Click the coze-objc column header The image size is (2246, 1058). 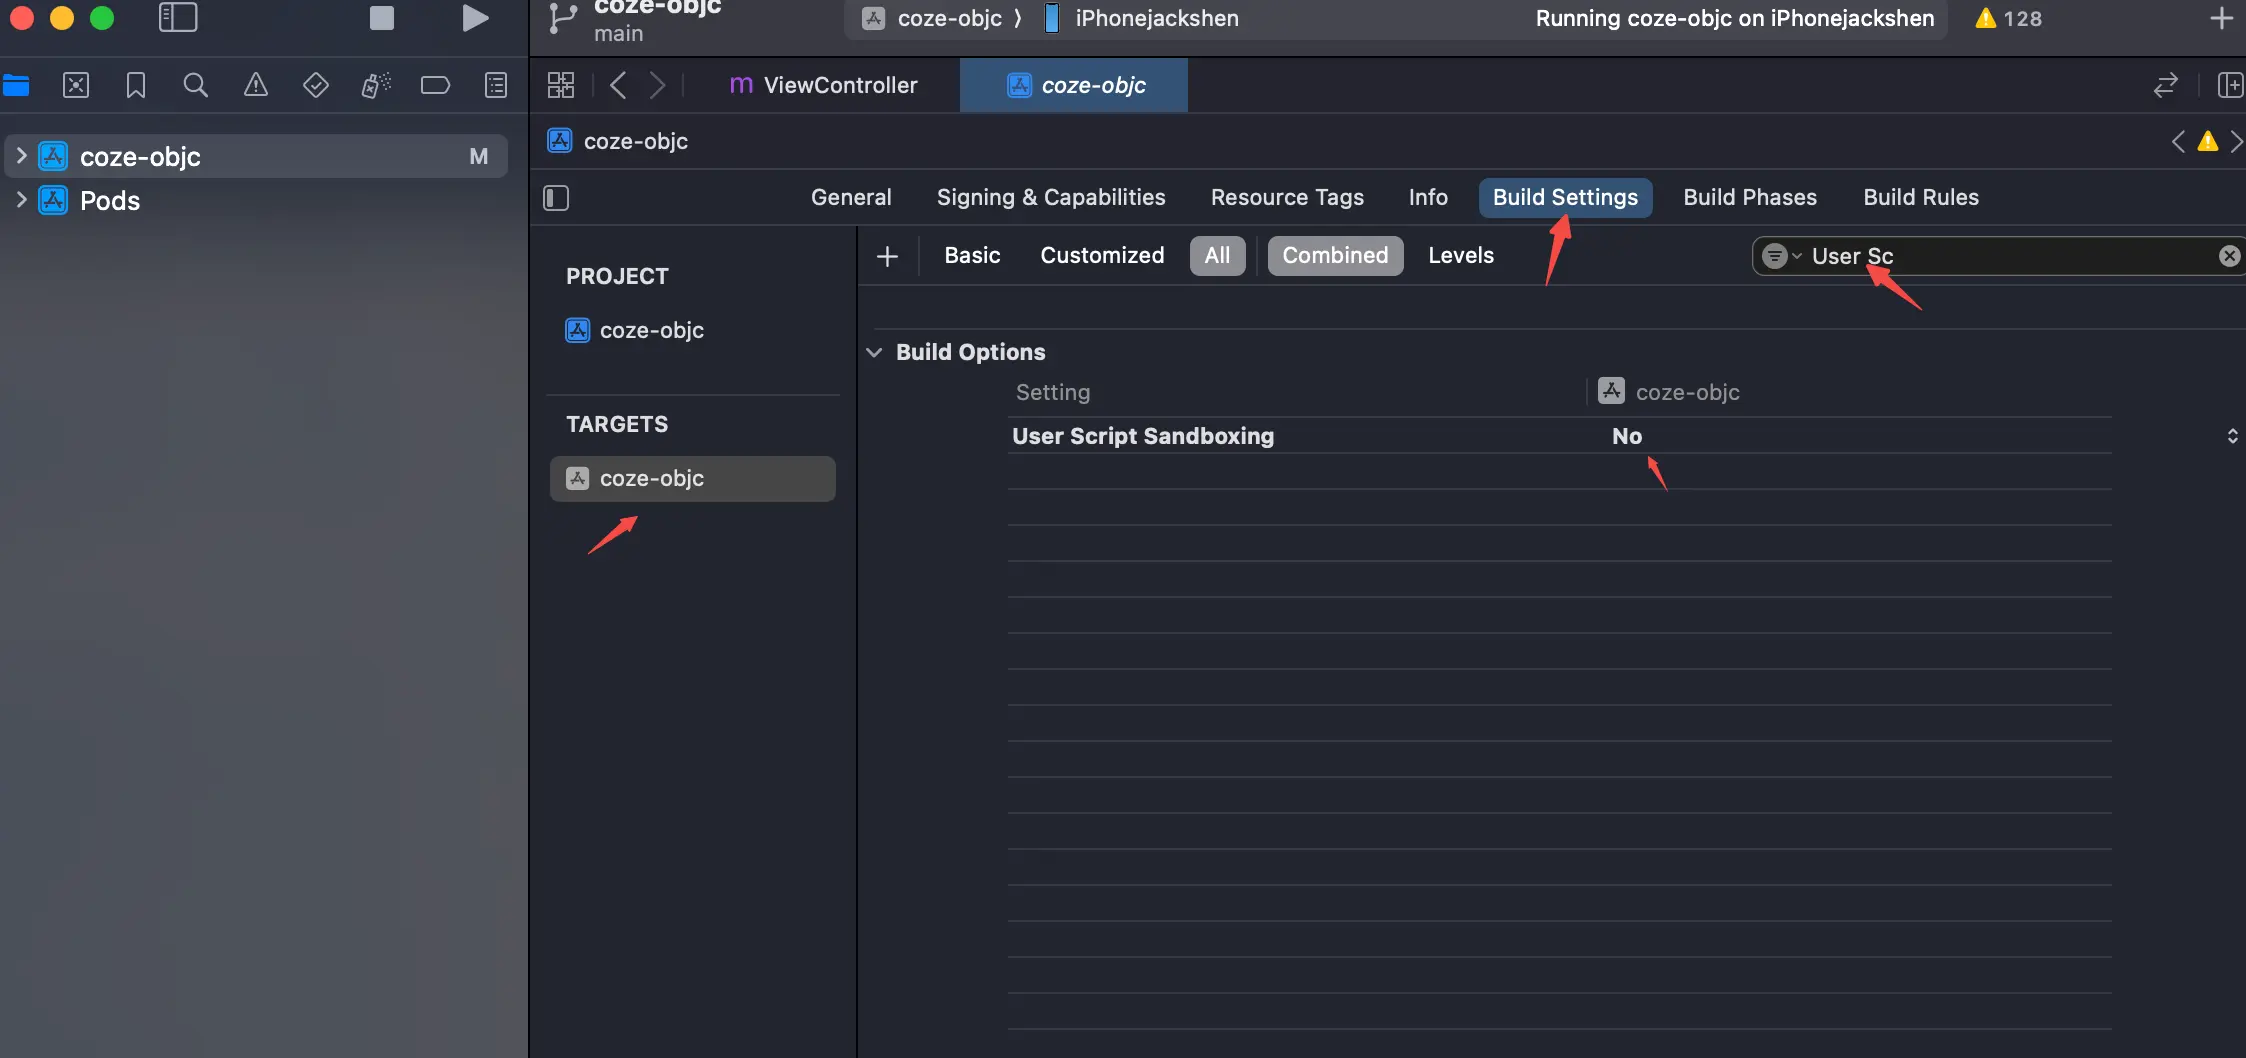[1669, 392]
